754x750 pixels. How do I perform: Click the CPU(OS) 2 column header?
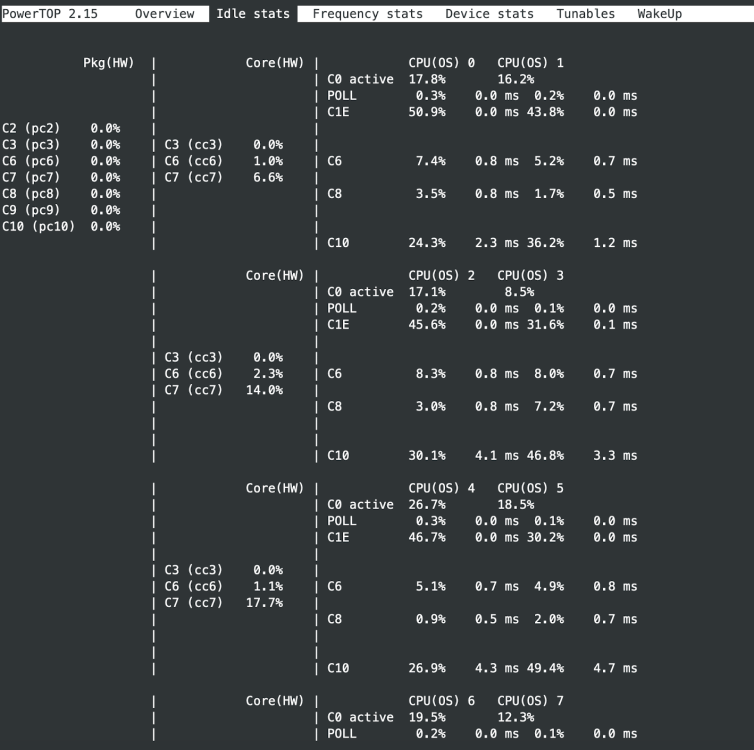441,275
